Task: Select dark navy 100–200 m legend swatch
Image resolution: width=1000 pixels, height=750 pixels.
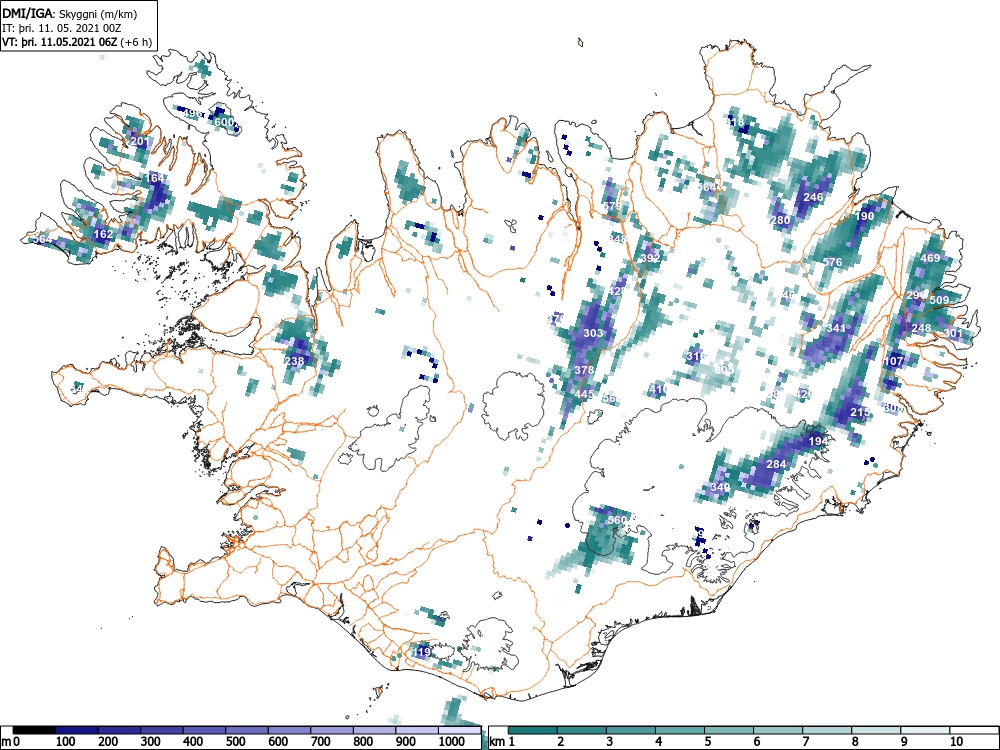Action: point(77,730)
